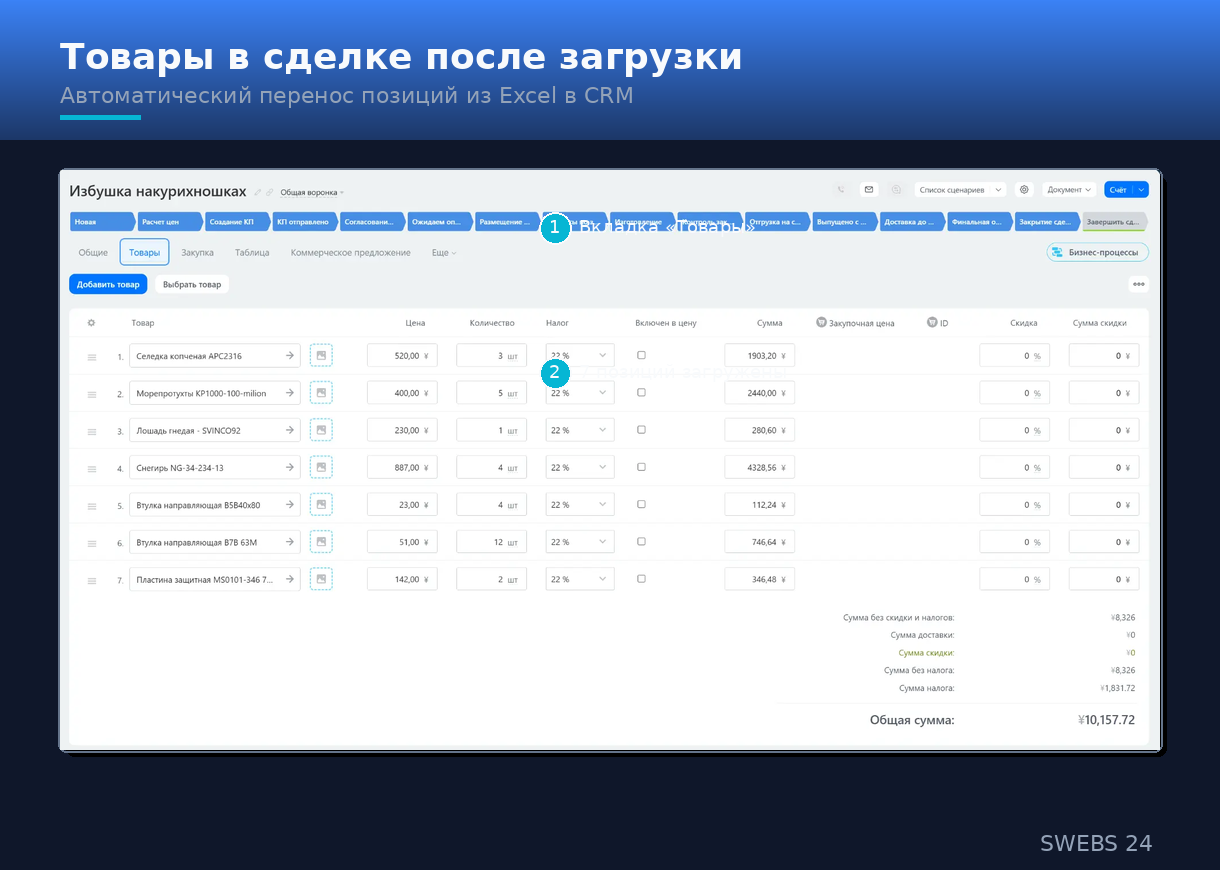The height and width of the screenshot is (870, 1220).
Task: Click image placeholder for Лошадь гнедая
Action: pyautogui.click(x=321, y=430)
